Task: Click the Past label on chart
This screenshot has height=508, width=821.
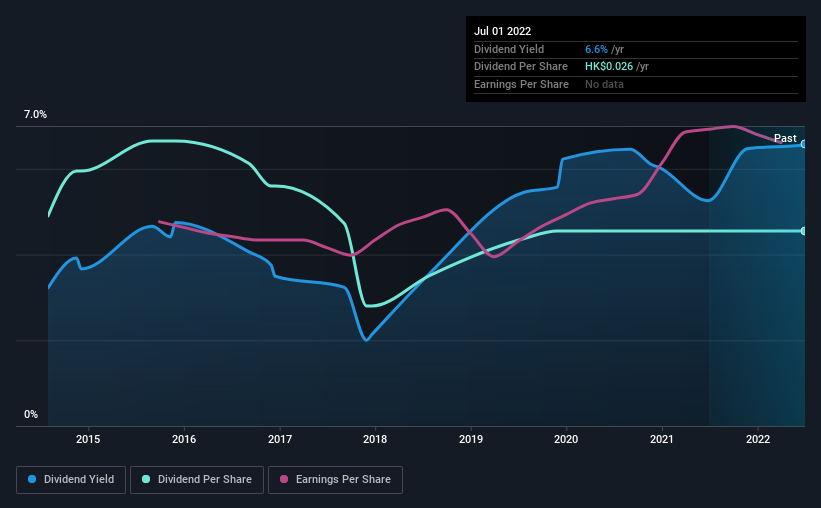Action: pos(785,138)
